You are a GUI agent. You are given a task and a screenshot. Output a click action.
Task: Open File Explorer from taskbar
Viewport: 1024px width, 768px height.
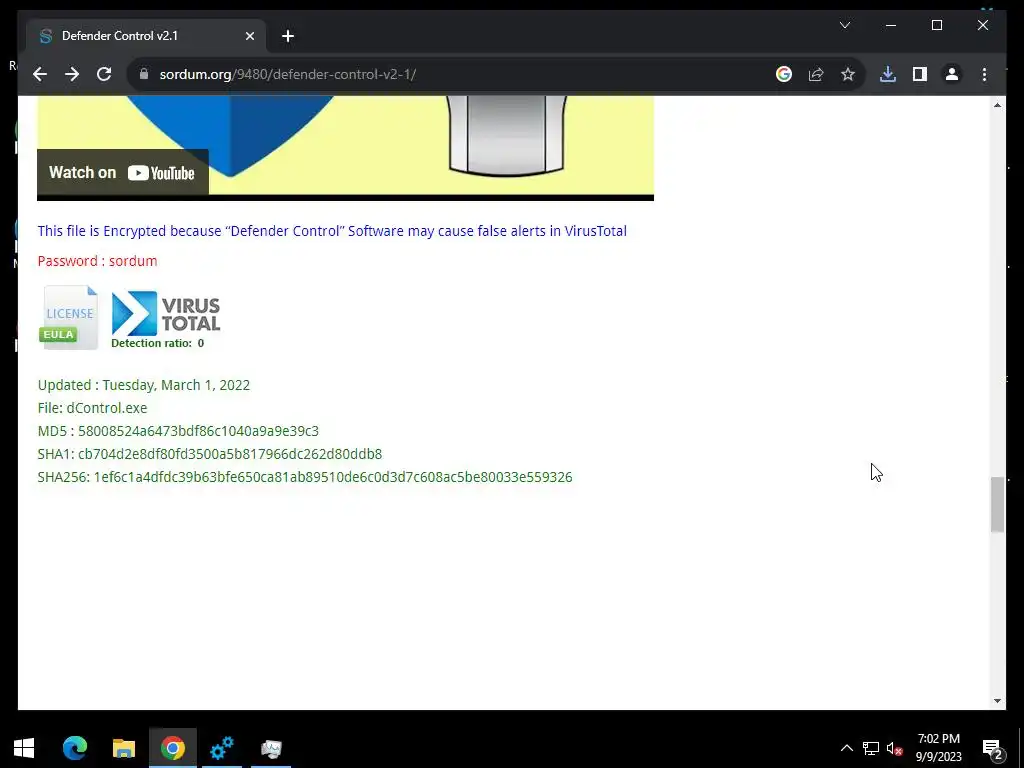pyautogui.click(x=123, y=748)
